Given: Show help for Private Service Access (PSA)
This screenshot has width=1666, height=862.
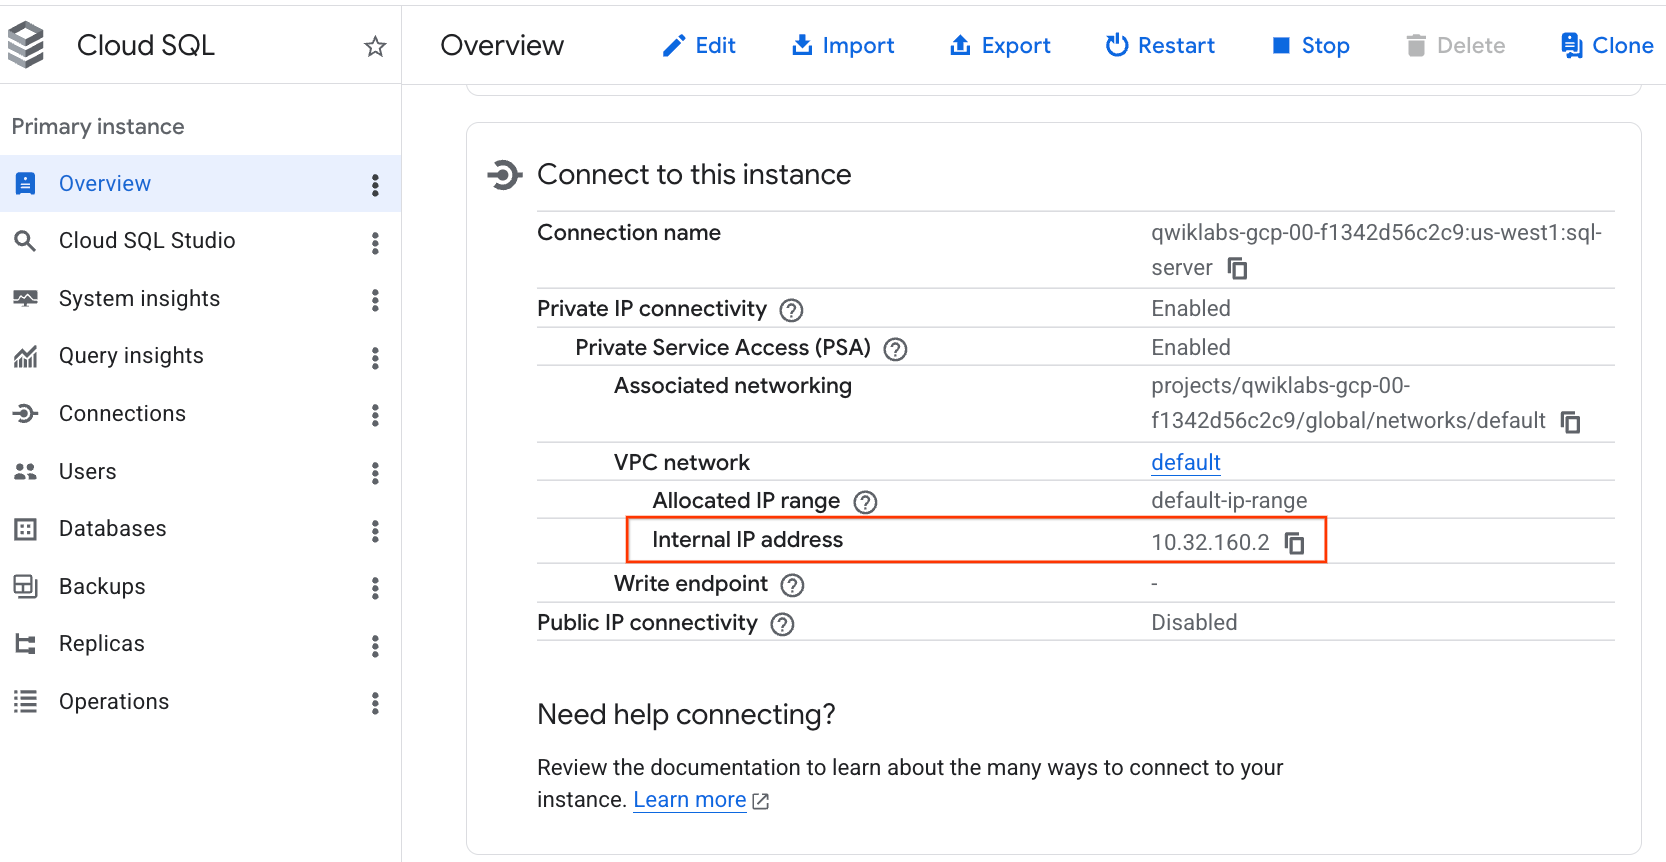Looking at the screenshot, I should click(x=895, y=349).
